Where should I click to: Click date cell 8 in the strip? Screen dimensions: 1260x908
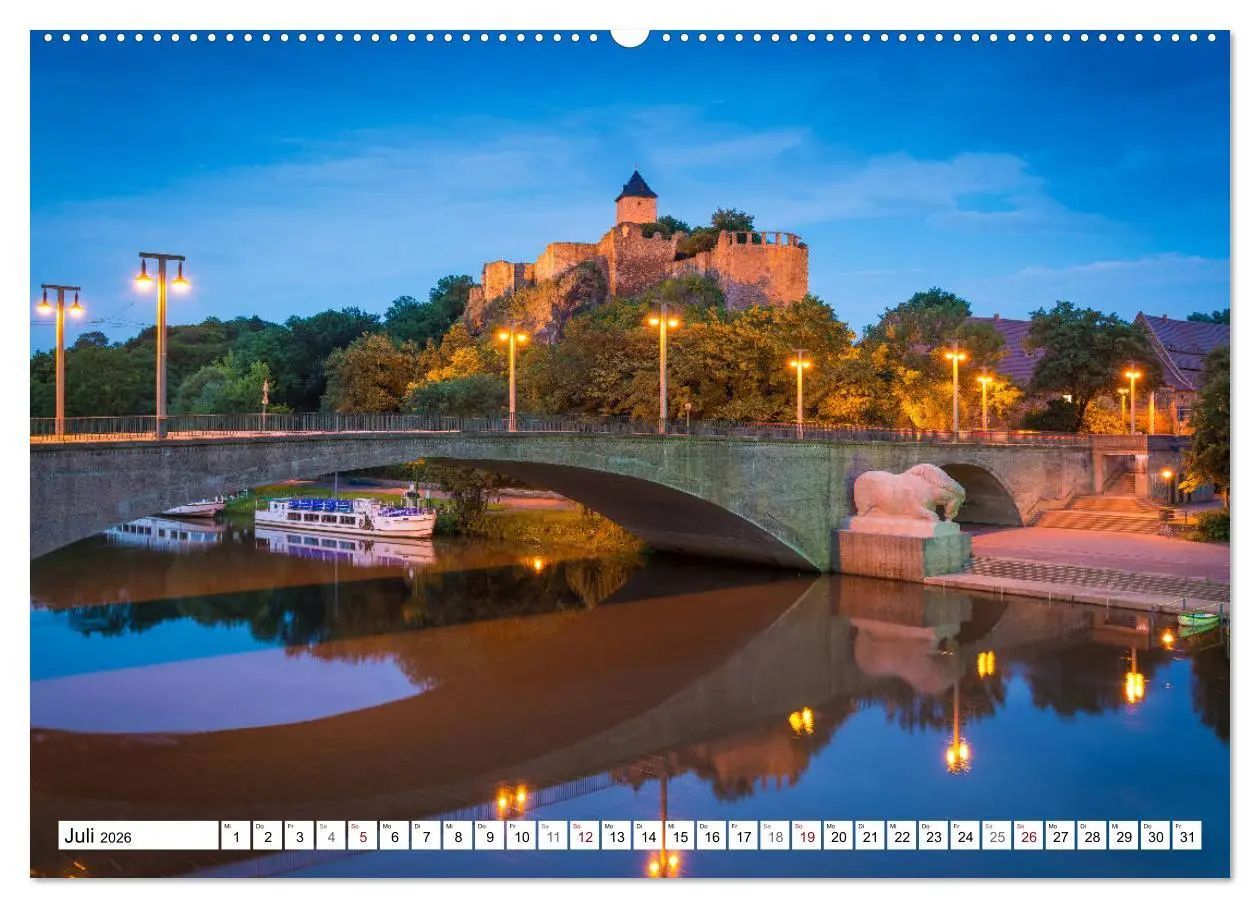pos(457,836)
